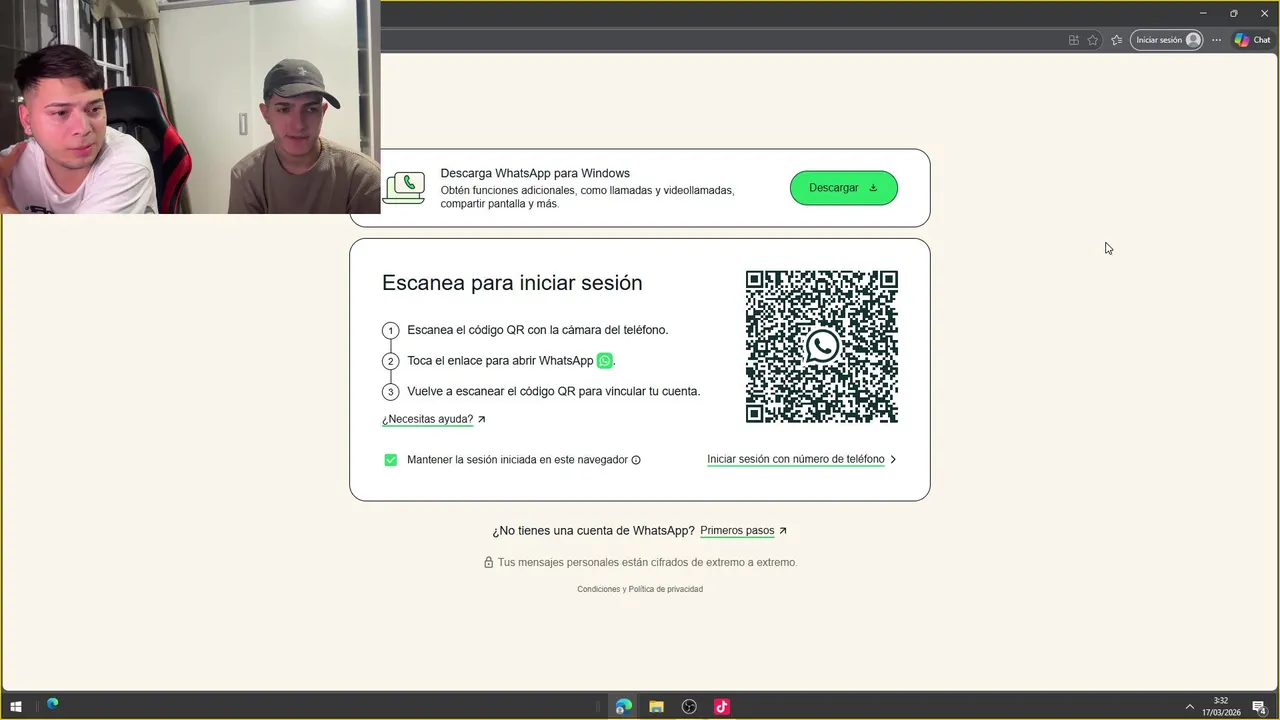Click green WhatsApp icon in step 2
The width and height of the screenshot is (1280, 720).
(604, 361)
